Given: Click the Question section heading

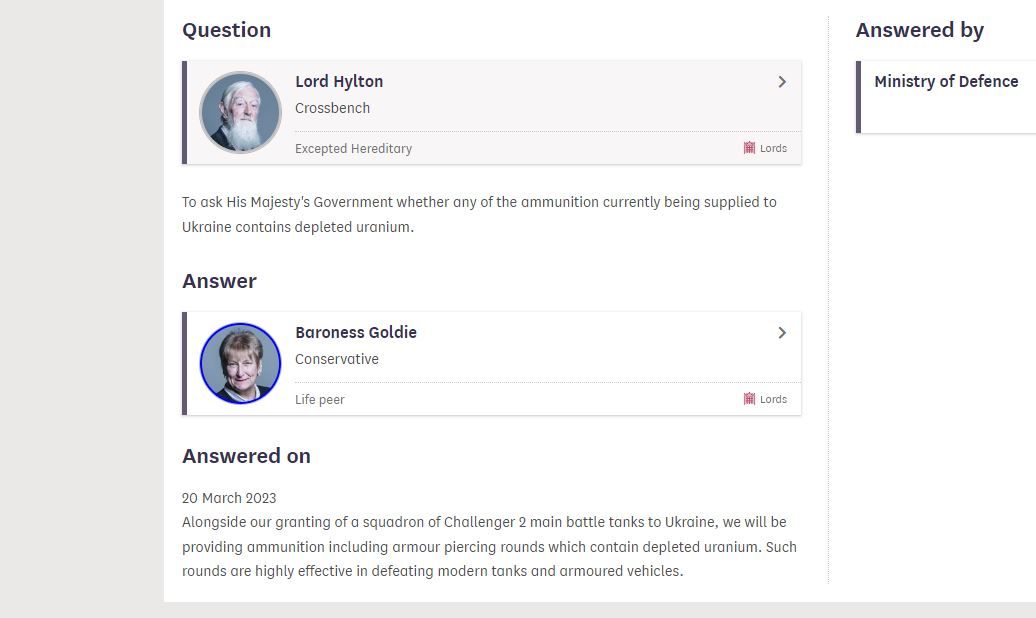Looking at the screenshot, I should (227, 30).
